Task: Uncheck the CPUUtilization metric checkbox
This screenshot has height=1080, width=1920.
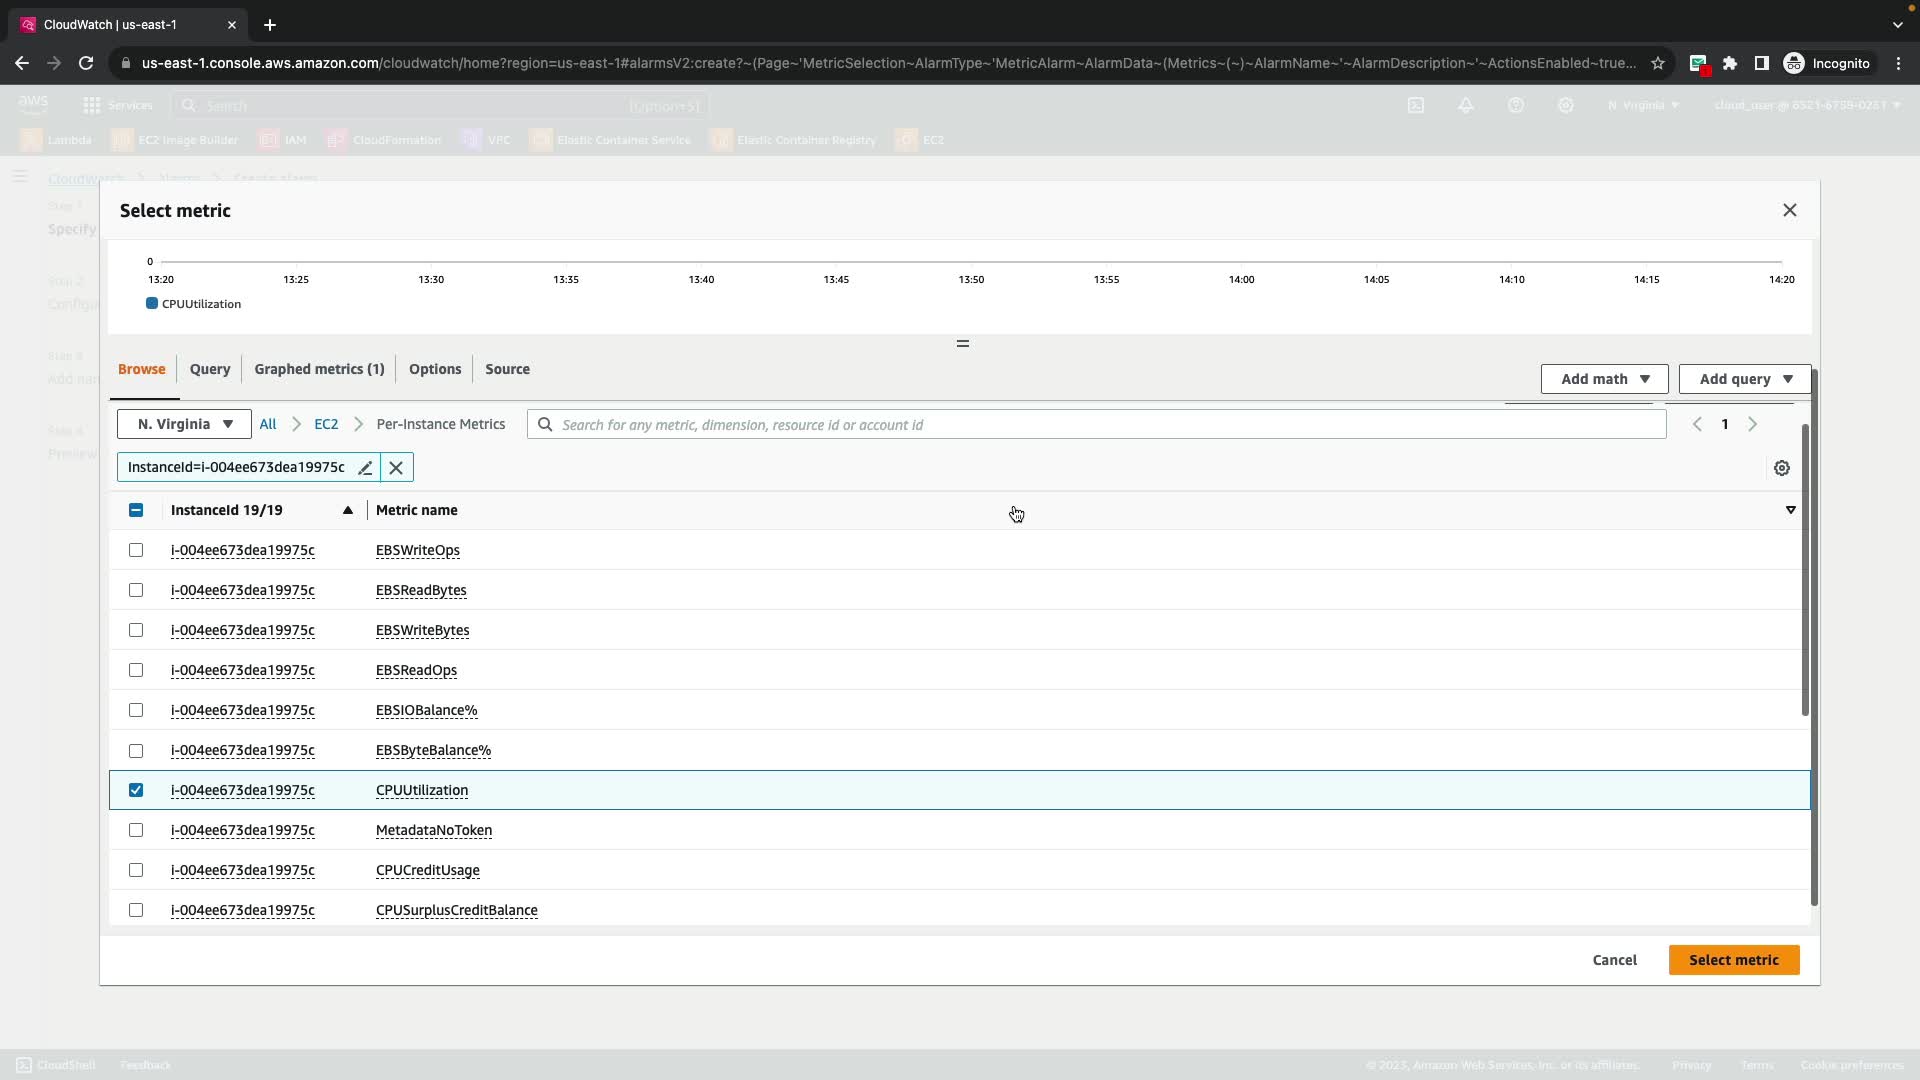Action: coord(136,790)
